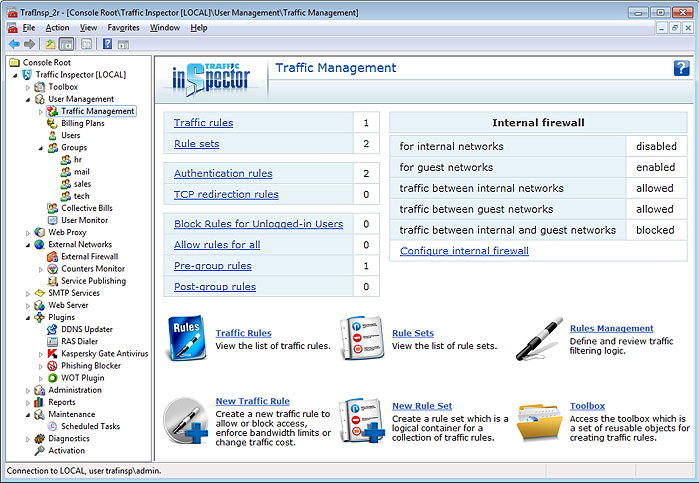Click the large Rules Management baton icon

click(540, 339)
